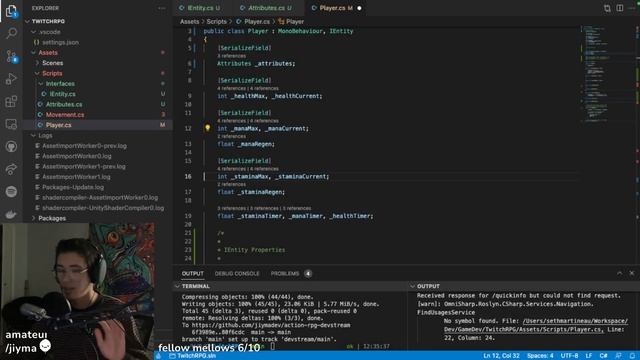Click the open changes icon in editor toolbar

click(x=607, y=8)
